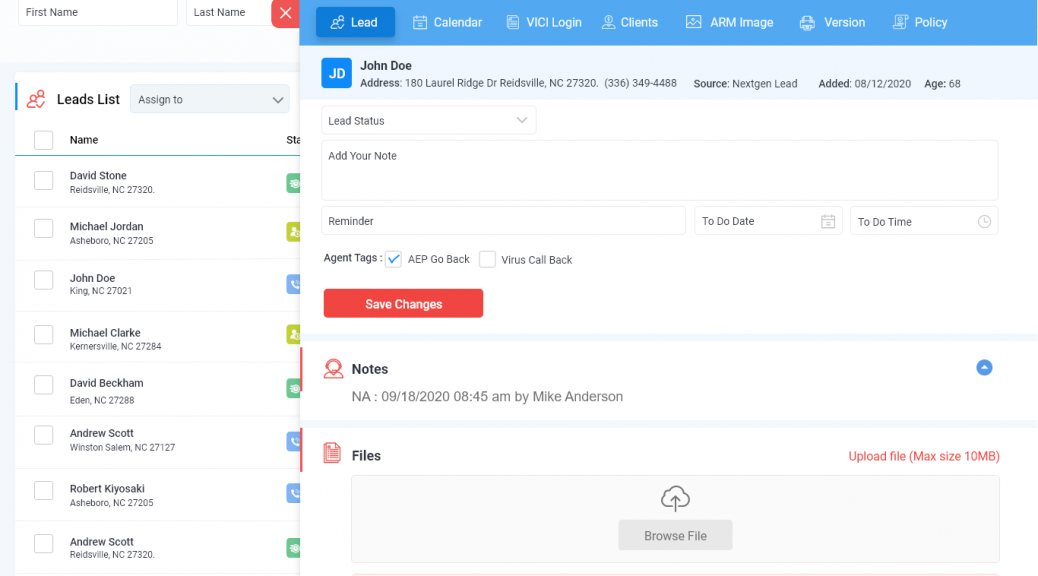This screenshot has width=1038, height=576.
Task: Uncheck the AEP Go Back tag
Action: point(393,260)
